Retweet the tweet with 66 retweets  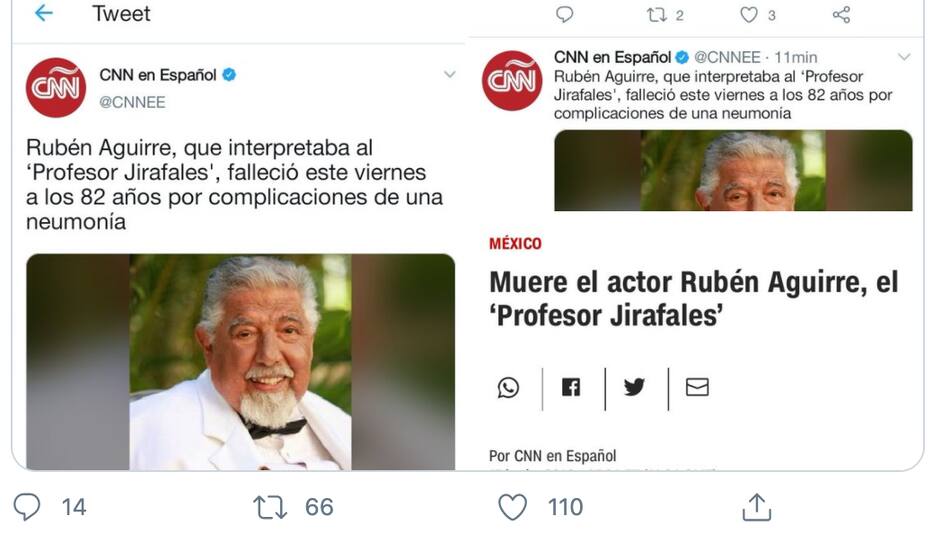[270, 507]
